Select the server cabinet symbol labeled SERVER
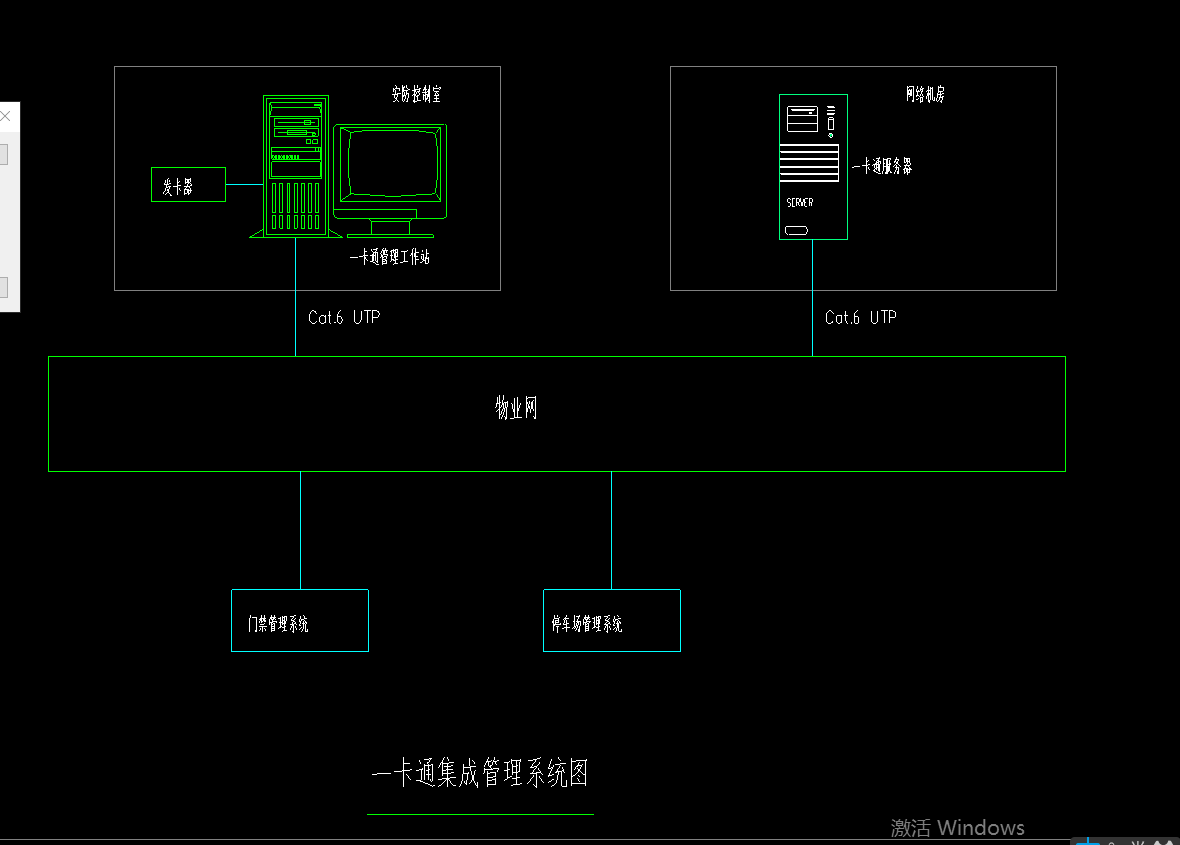This screenshot has height=845, width=1180. pyautogui.click(x=814, y=167)
